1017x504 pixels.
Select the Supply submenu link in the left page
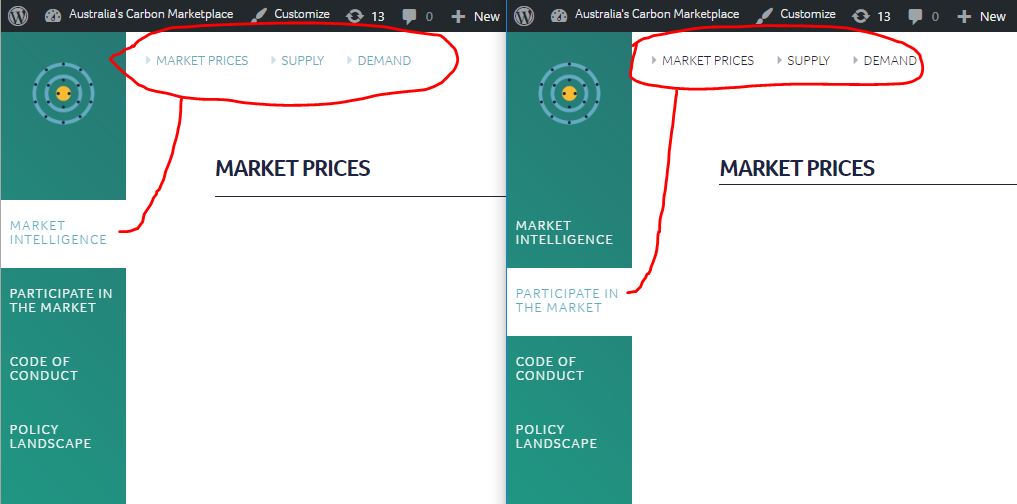pos(302,60)
